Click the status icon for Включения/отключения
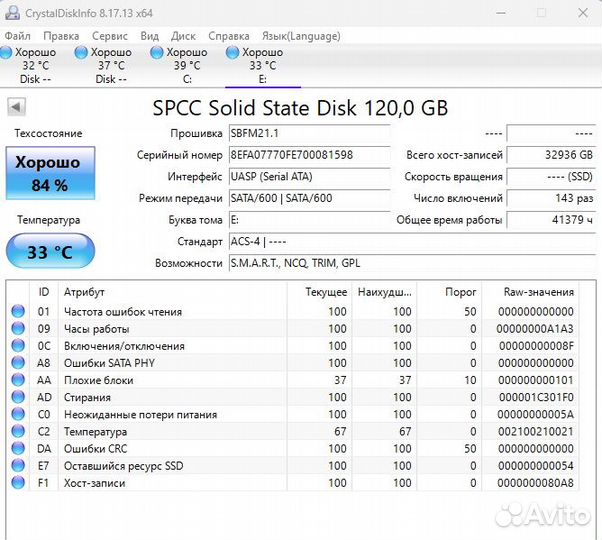This screenshot has height=540, width=602. click(x=18, y=345)
